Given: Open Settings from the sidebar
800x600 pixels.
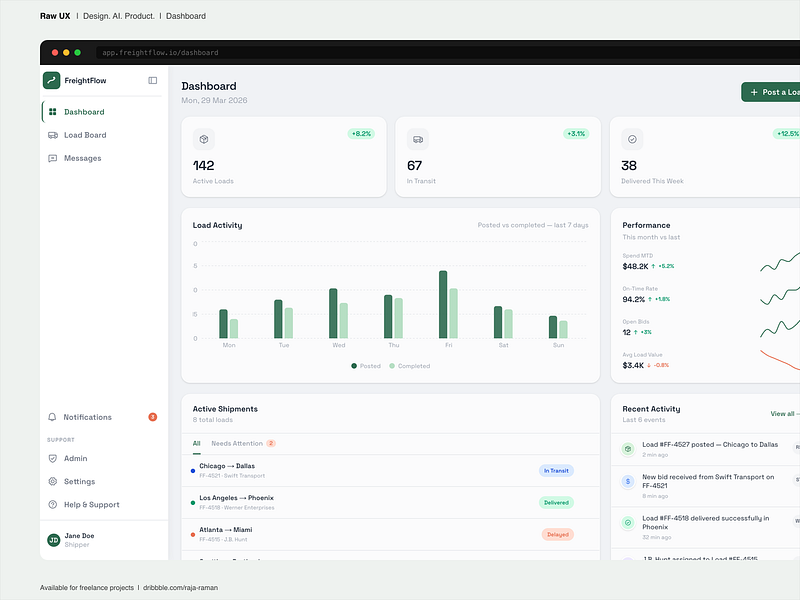Looking at the screenshot, I should 102,482.
